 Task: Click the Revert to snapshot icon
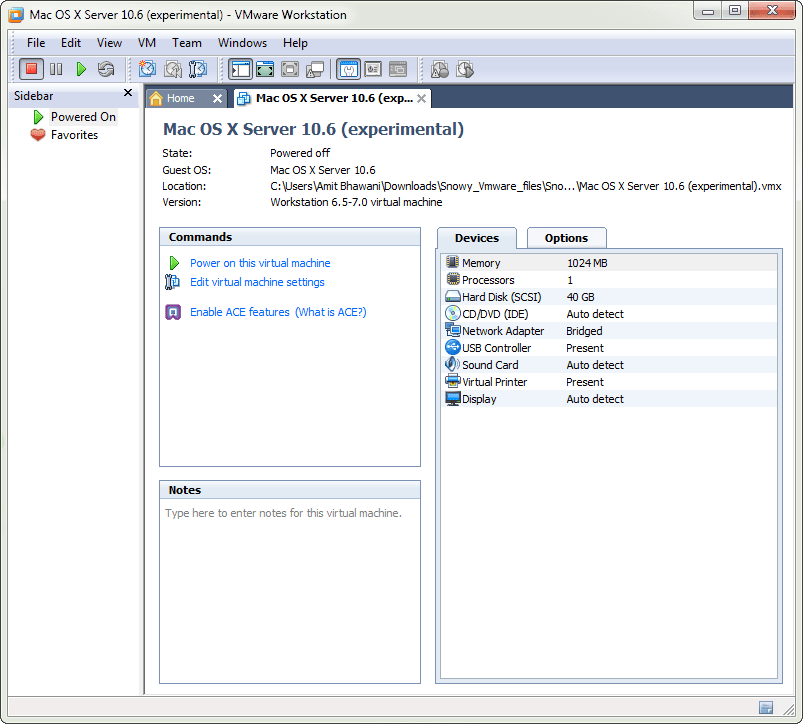[x=173, y=69]
